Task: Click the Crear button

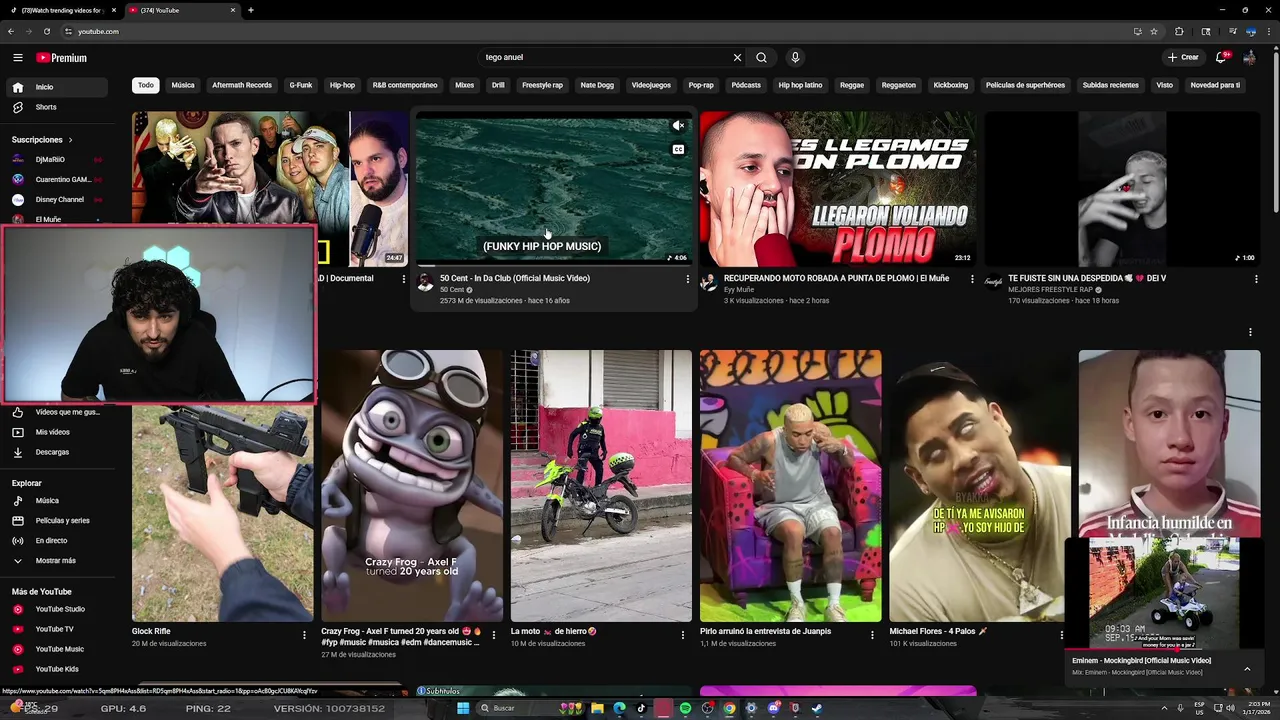Action: pos(1183,57)
